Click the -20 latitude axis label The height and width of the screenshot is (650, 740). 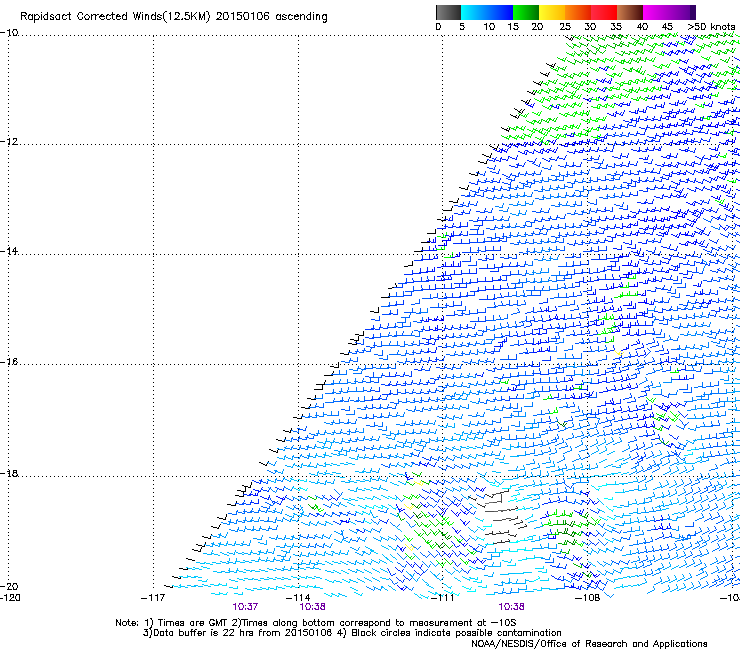(9, 586)
